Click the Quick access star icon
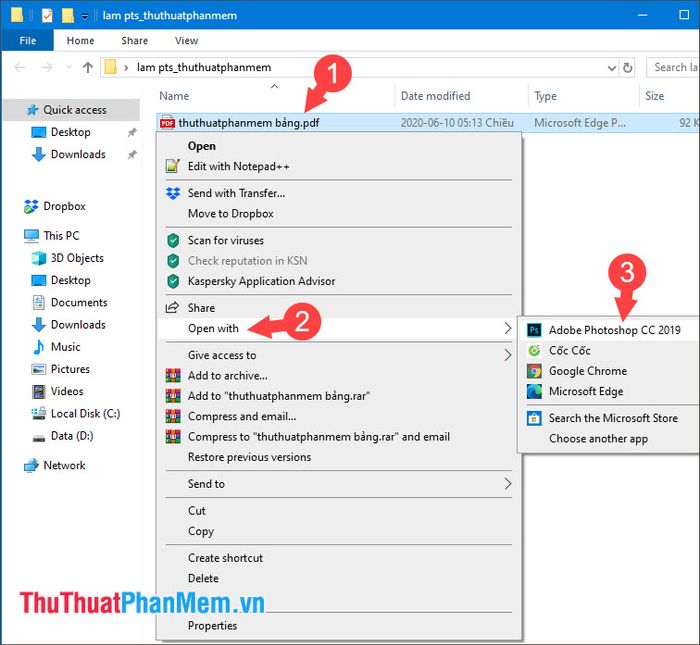This screenshot has height=645, width=700. [x=32, y=110]
